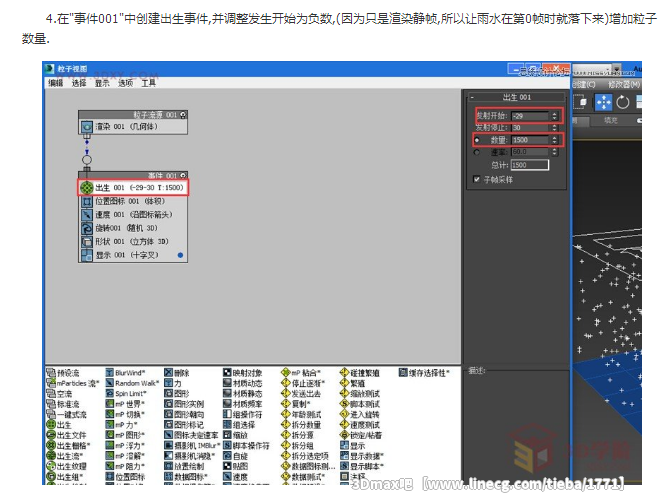Activate the Rotate tool in main toolbar

pyautogui.click(x=622, y=102)
